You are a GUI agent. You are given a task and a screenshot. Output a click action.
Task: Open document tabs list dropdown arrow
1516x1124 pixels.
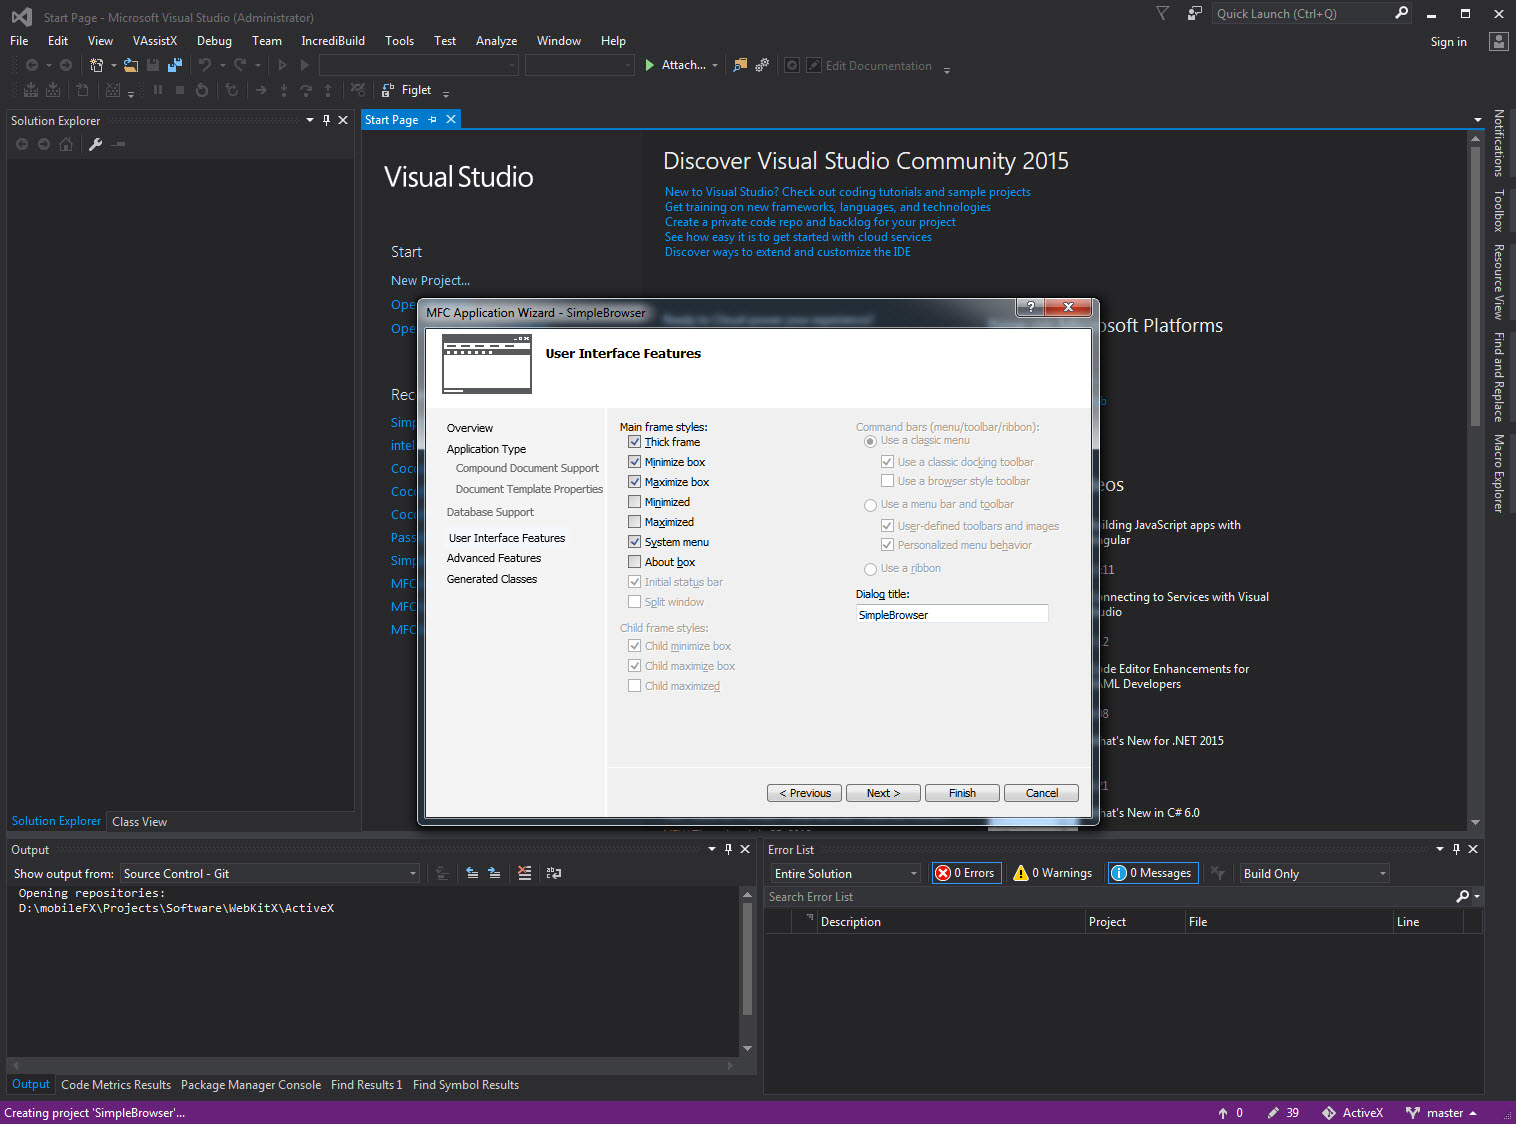pos(1478,120)
